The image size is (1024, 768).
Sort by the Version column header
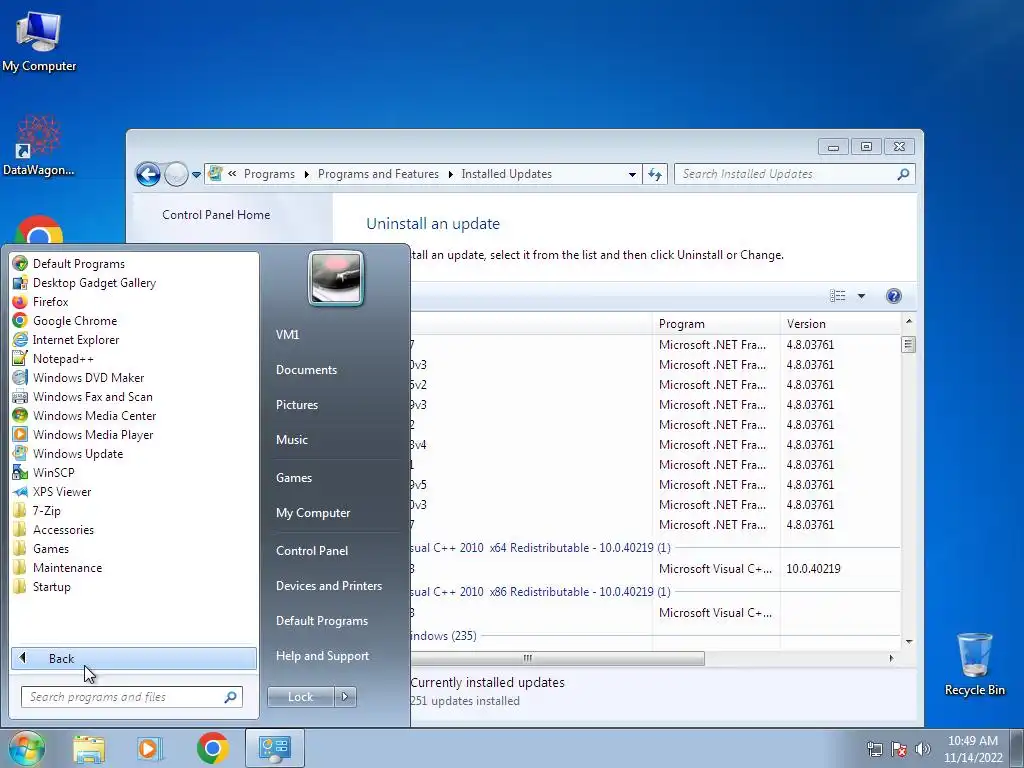[841, 324]
